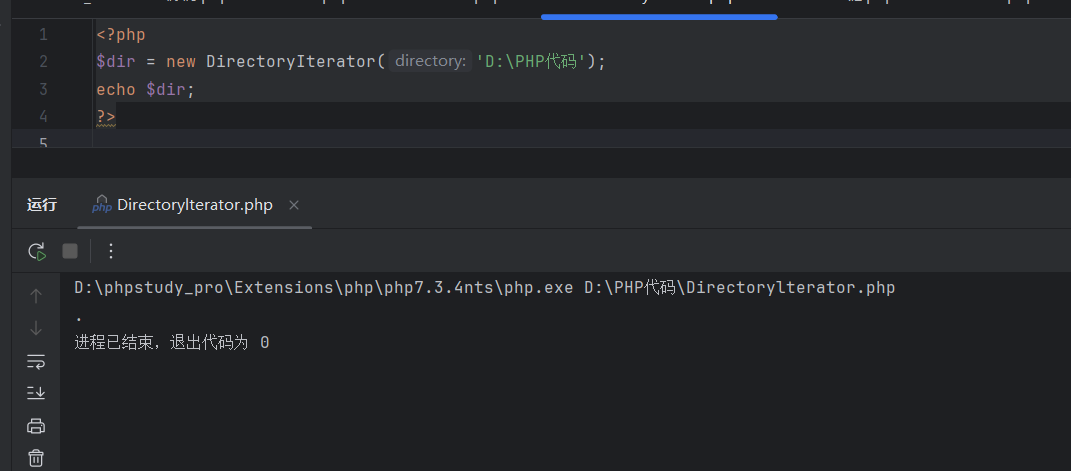Click the DirectoryIterator class name in code
The height and width of the screenshot is (471, 1071).
point(290,62)
